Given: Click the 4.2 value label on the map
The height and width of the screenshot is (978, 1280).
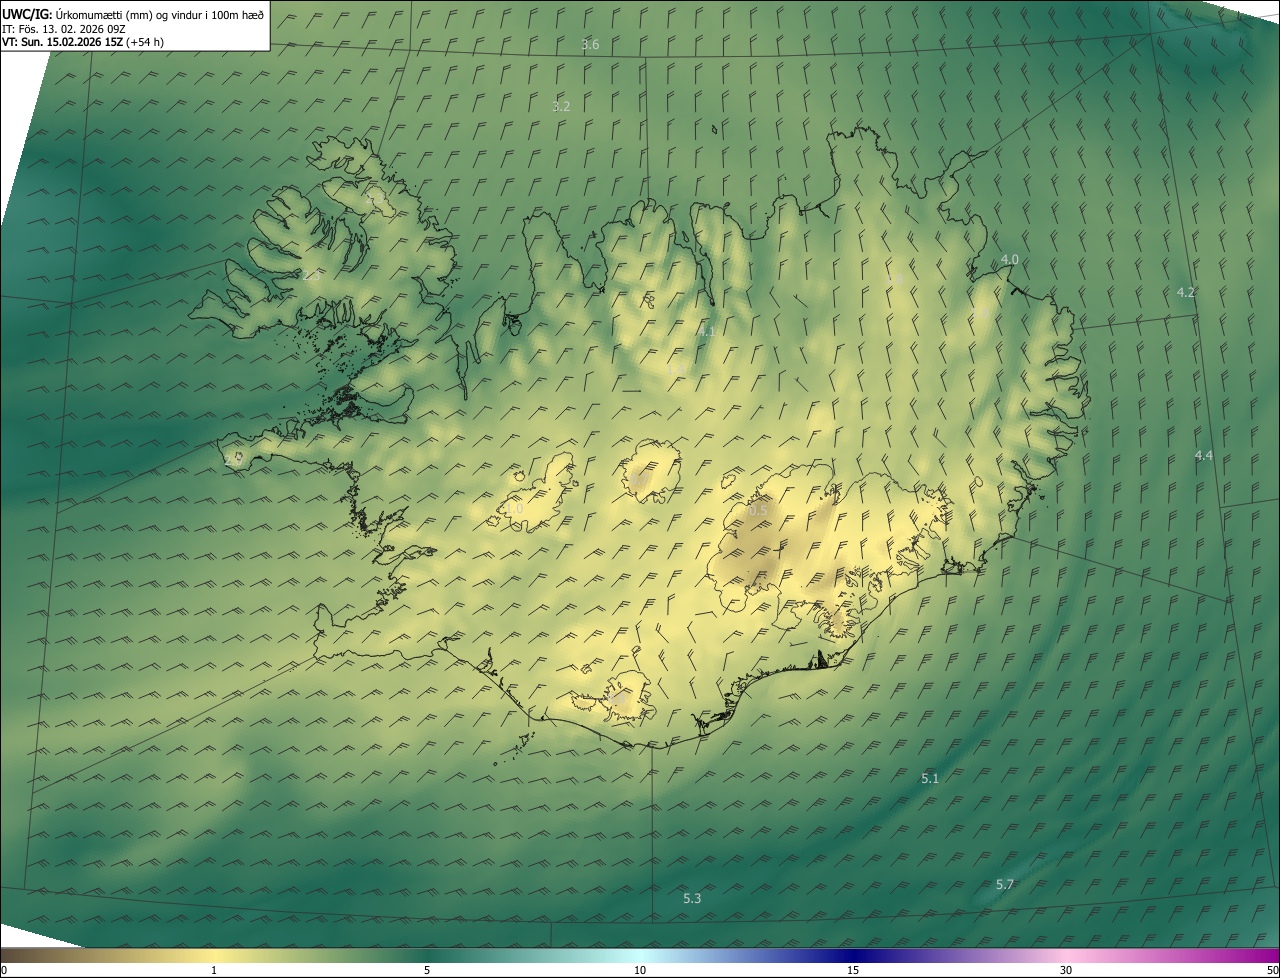Looking at the screenshot, I should pos(1185,293).
